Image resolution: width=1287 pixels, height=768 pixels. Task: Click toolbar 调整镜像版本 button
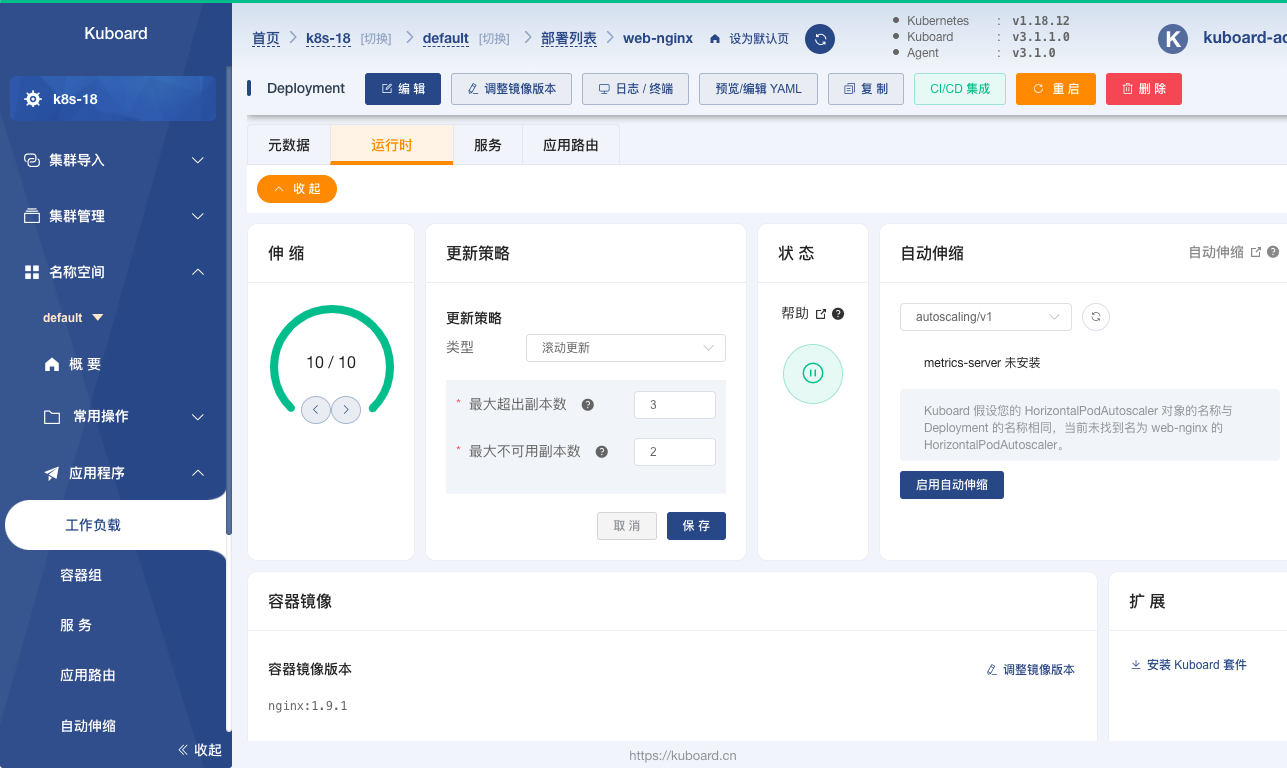511,89
